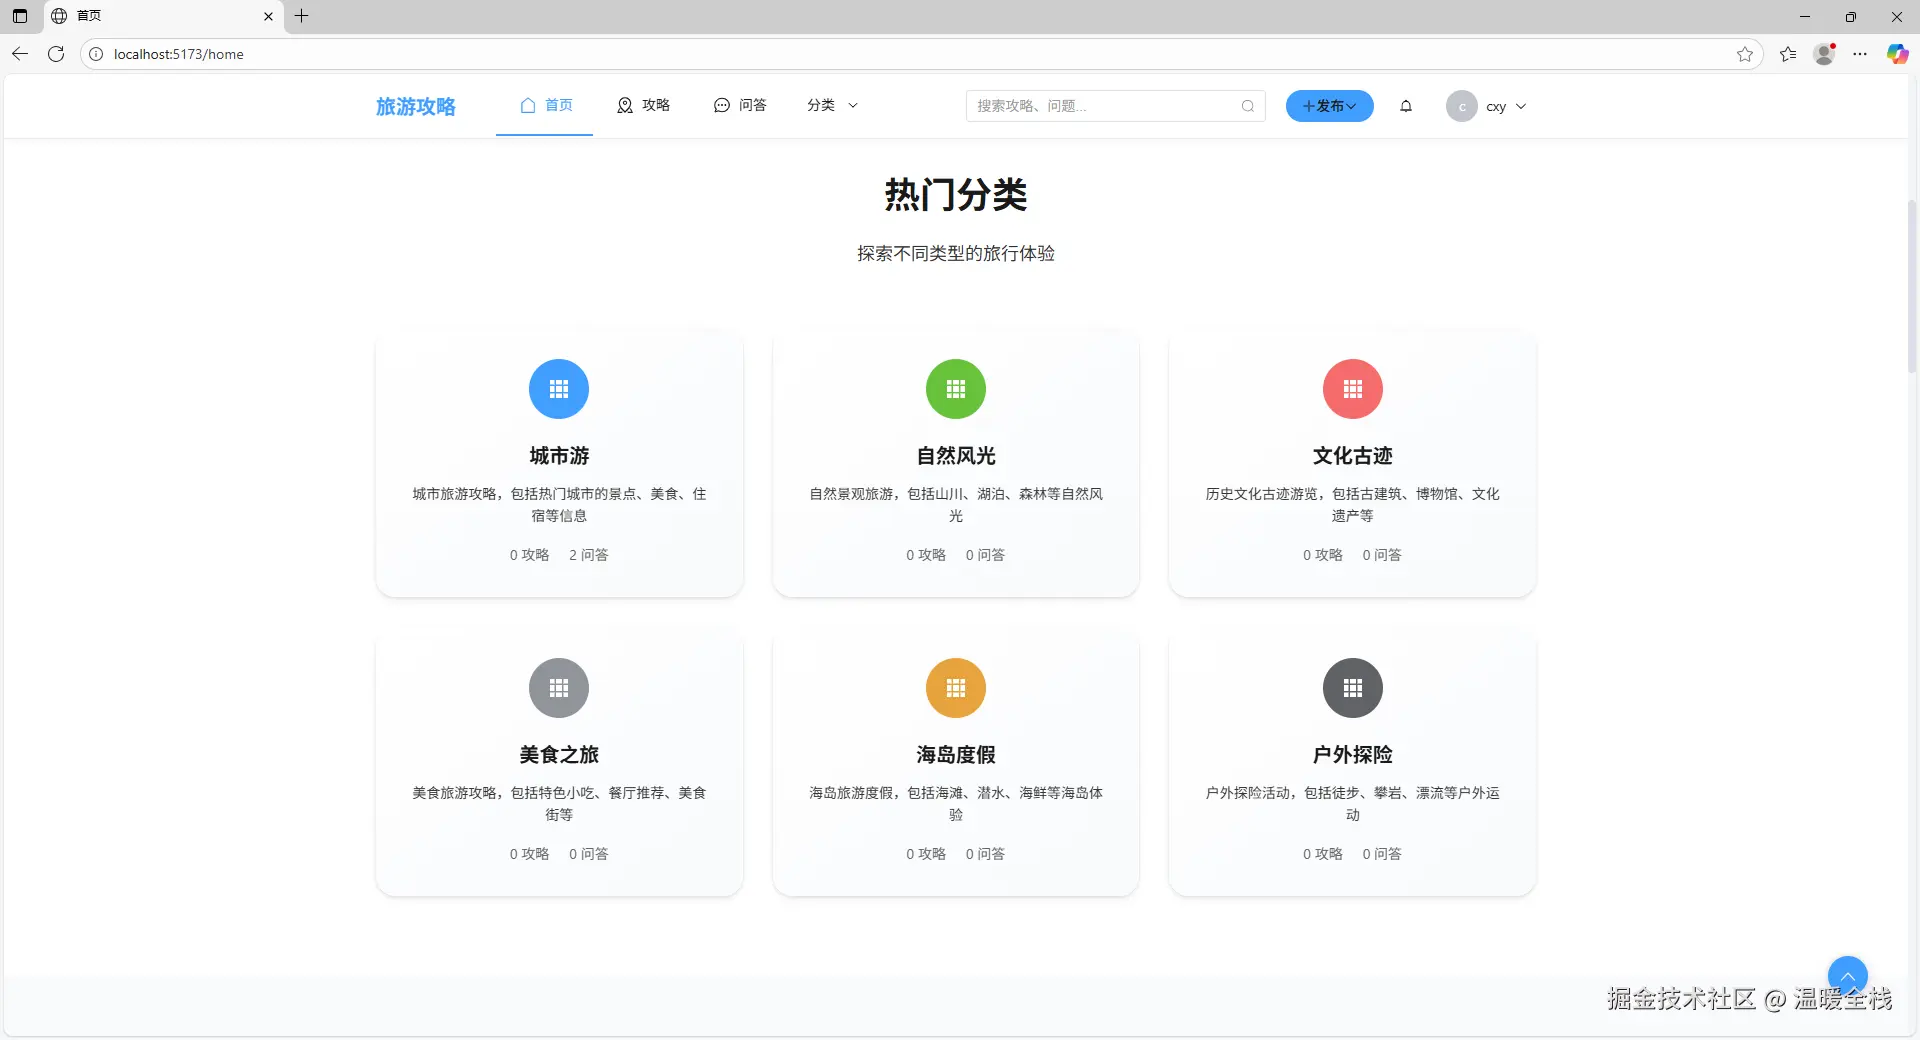Click the 城市游 blue category icon
Viewport: 1920px width, 1040px height.
click(559, 389)
